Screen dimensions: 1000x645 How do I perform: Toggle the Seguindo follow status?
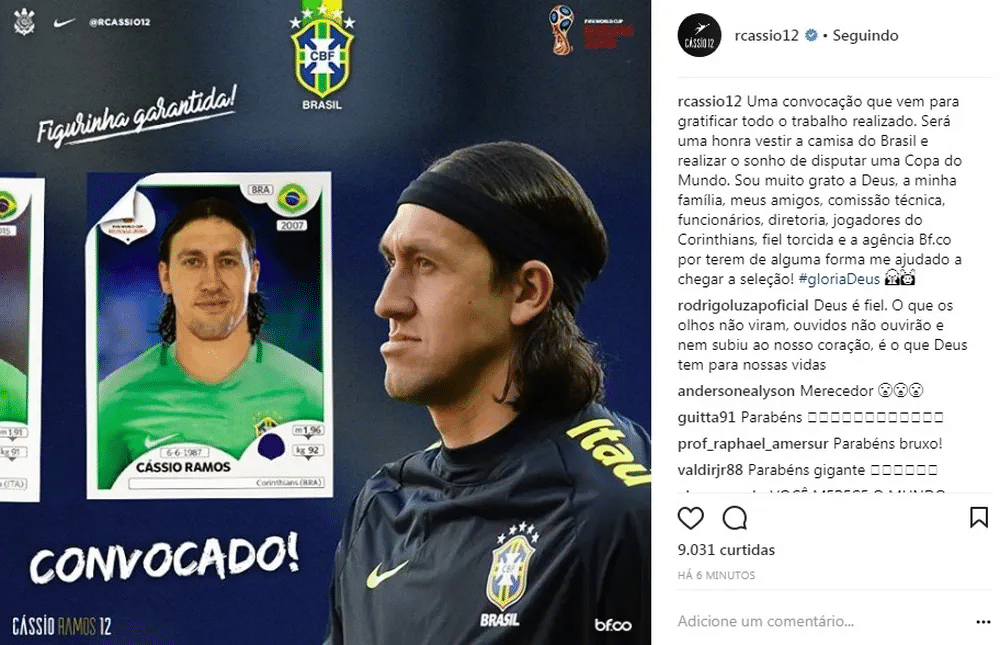pos(865,36)
